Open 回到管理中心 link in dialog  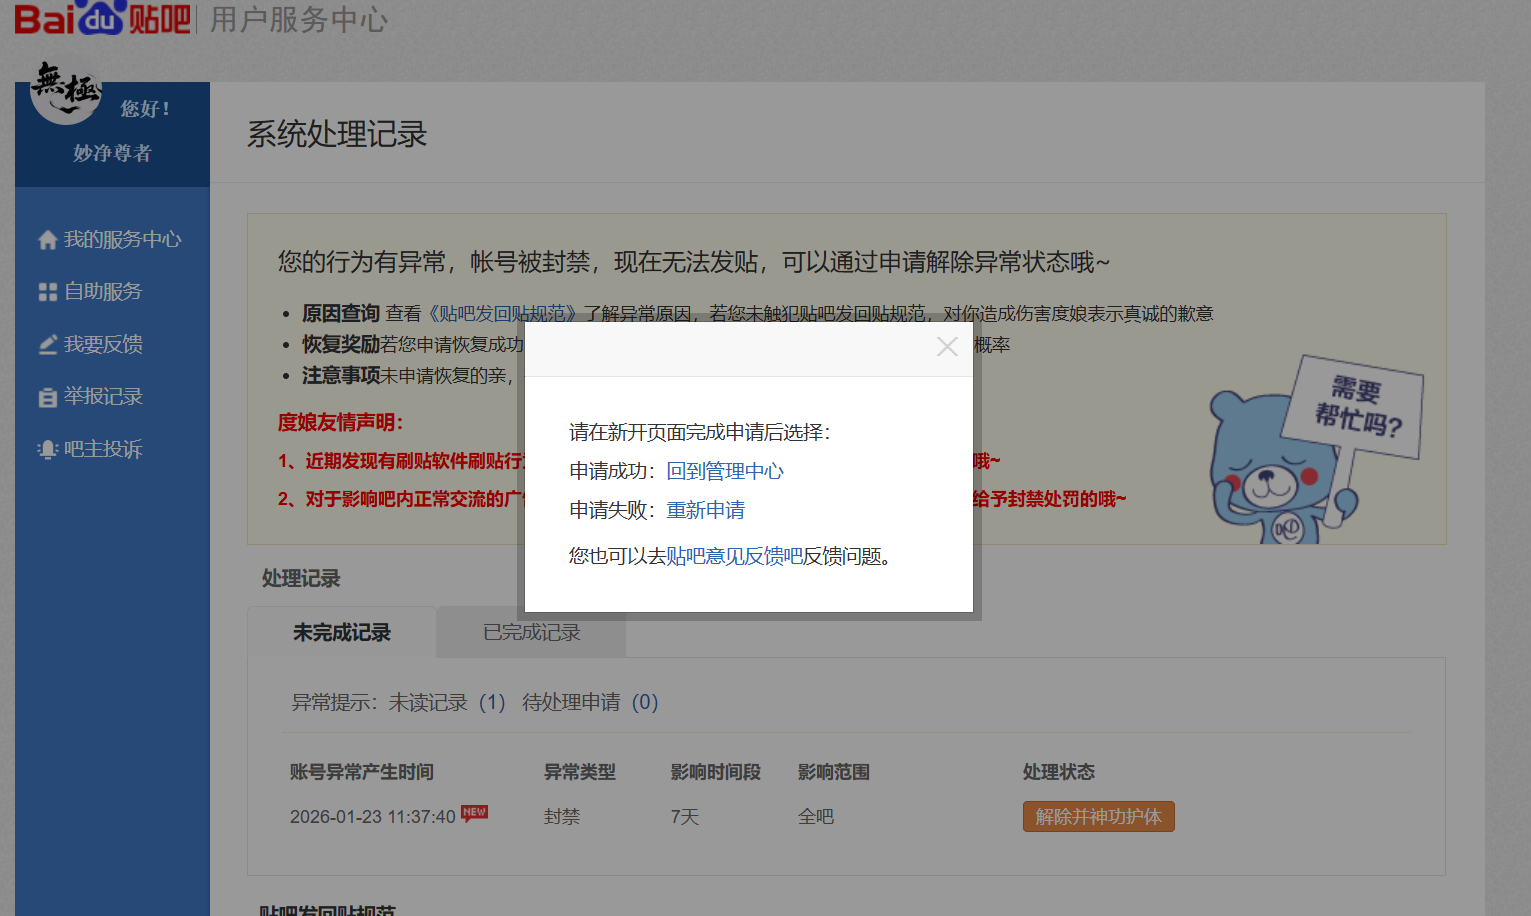pos(725,471)
